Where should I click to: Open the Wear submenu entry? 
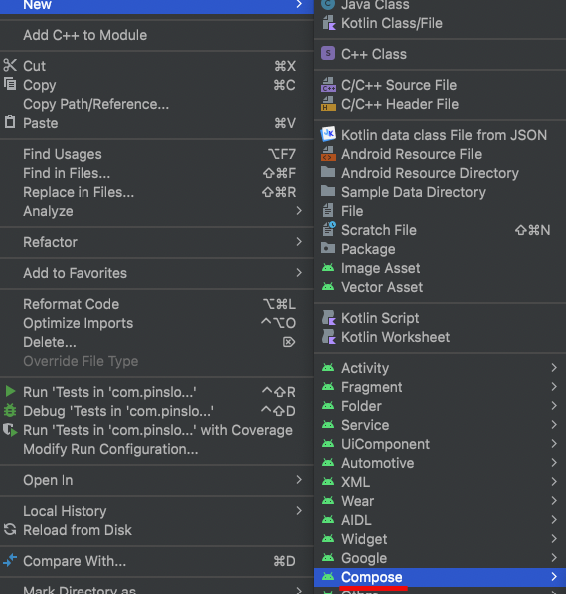click(440, 501)
